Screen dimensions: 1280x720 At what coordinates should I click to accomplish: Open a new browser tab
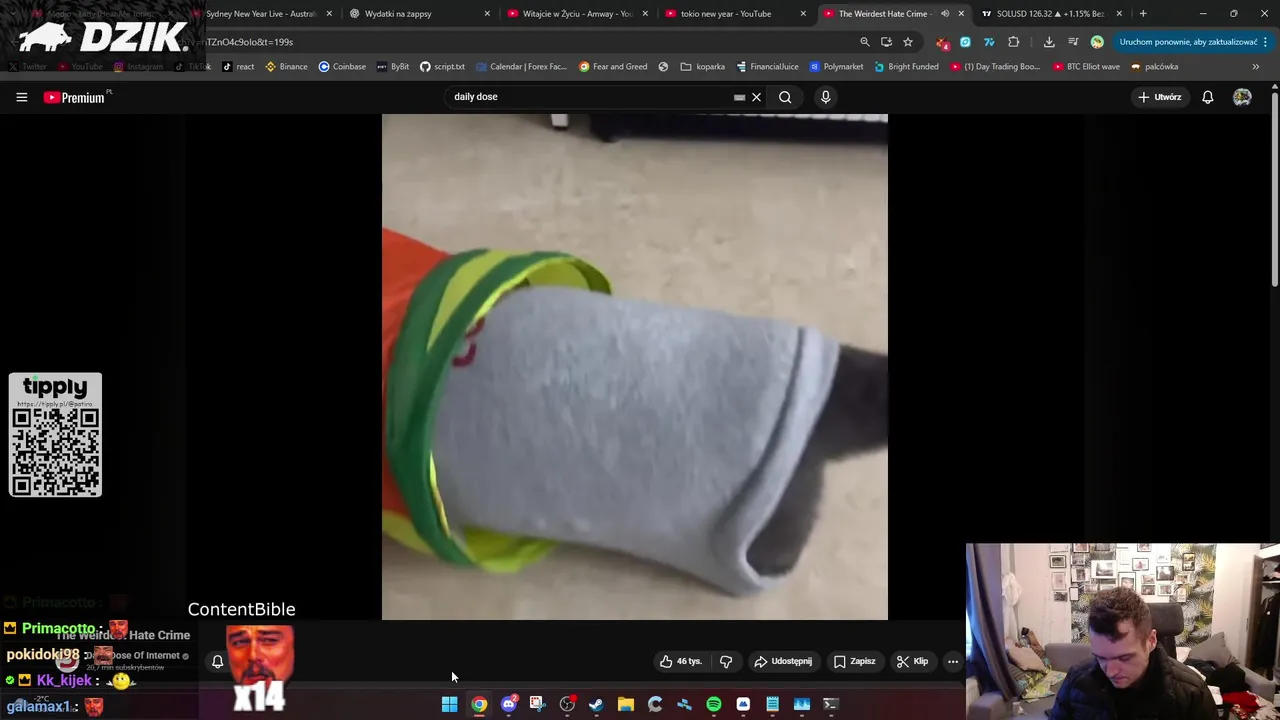pyautogui.click(x=1143, y=14)
